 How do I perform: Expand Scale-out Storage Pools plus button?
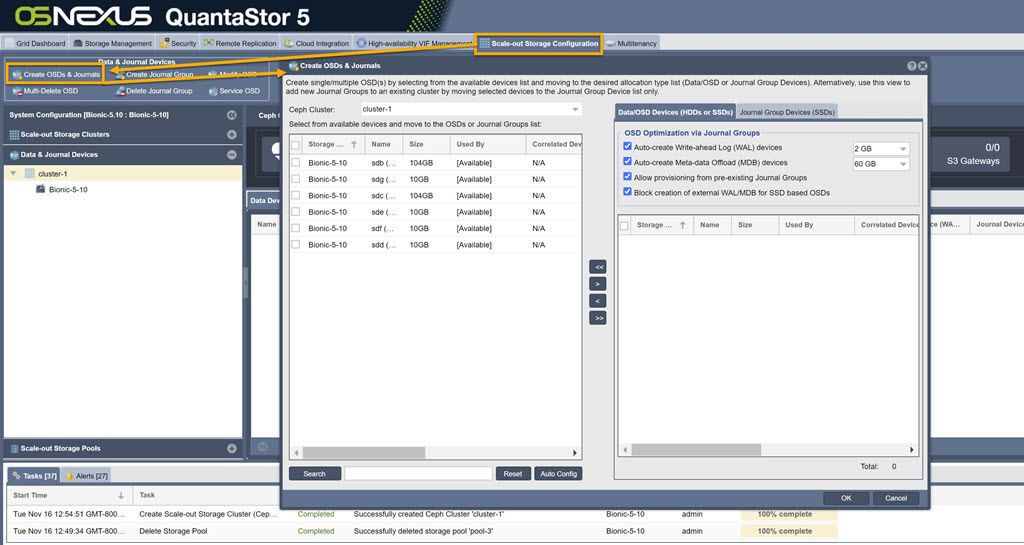tap(232, 448)
